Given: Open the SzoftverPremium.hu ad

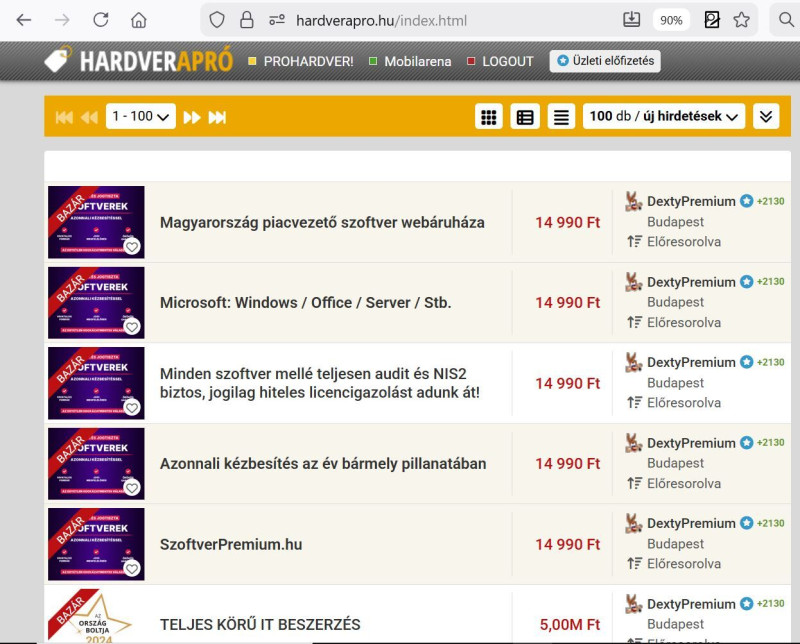Looking at the screenshot, I should coord(231,544).
